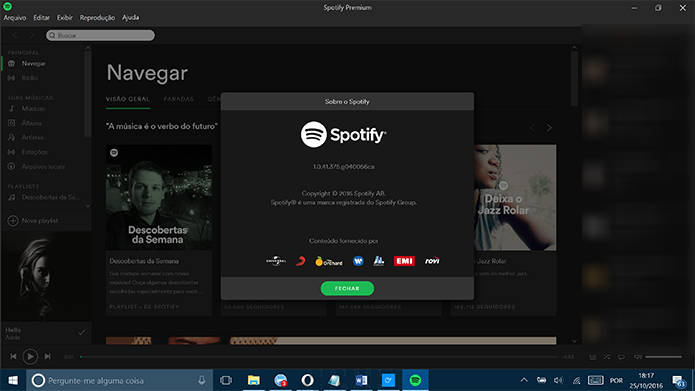Open Microsoft Word from the taskbar
Image resolution: width=695 pixels, height=391 pixels.
pos(361,380)
